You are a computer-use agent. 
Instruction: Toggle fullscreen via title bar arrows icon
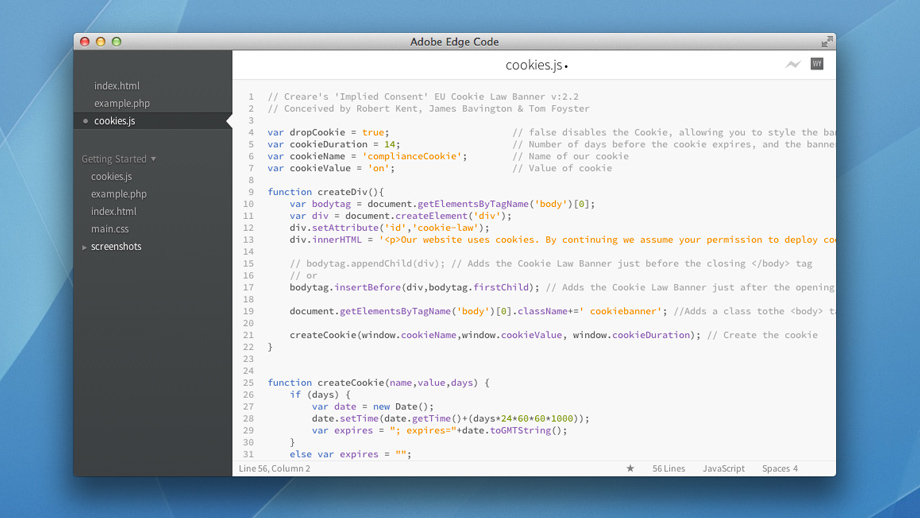(827, 42)
